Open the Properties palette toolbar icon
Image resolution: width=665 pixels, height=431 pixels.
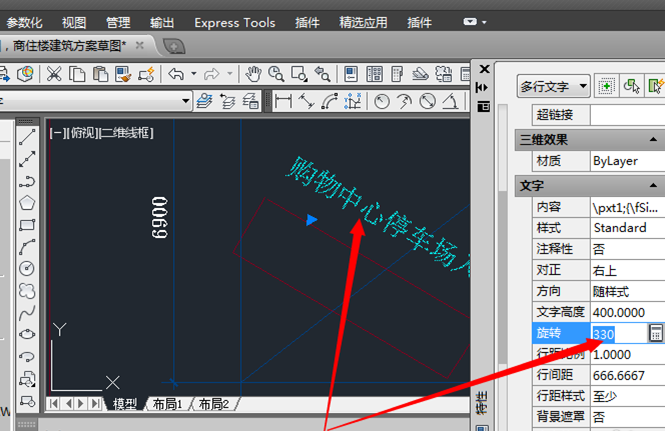tap(351, 74)
